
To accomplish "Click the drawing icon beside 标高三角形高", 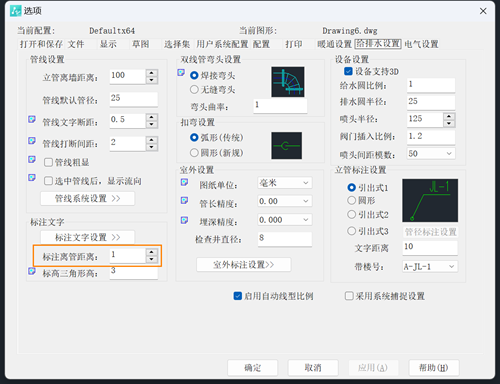I will tap(32, 271).
